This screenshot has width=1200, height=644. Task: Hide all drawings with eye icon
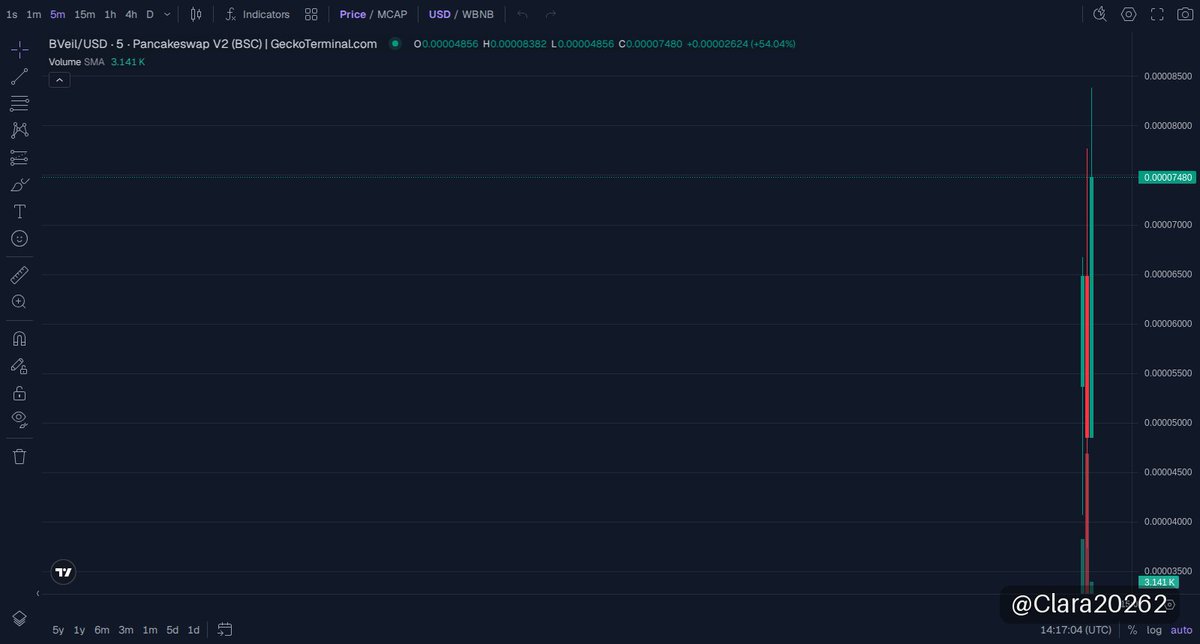19,419
